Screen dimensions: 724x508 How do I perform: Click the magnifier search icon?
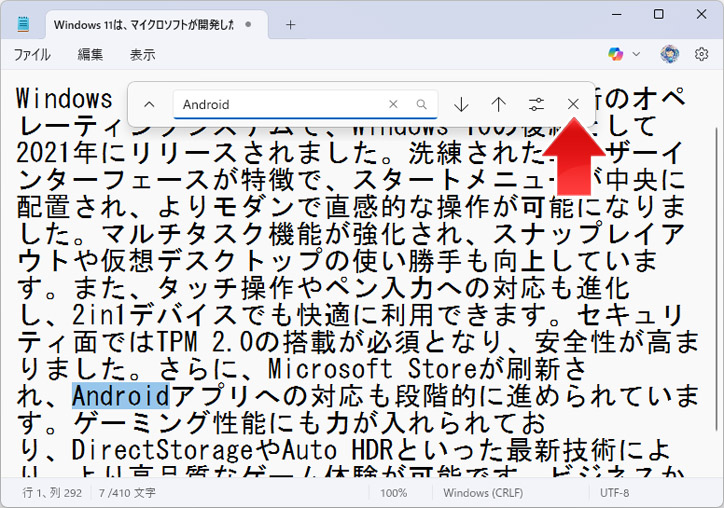pyautogui.click(x=421, y=104)
